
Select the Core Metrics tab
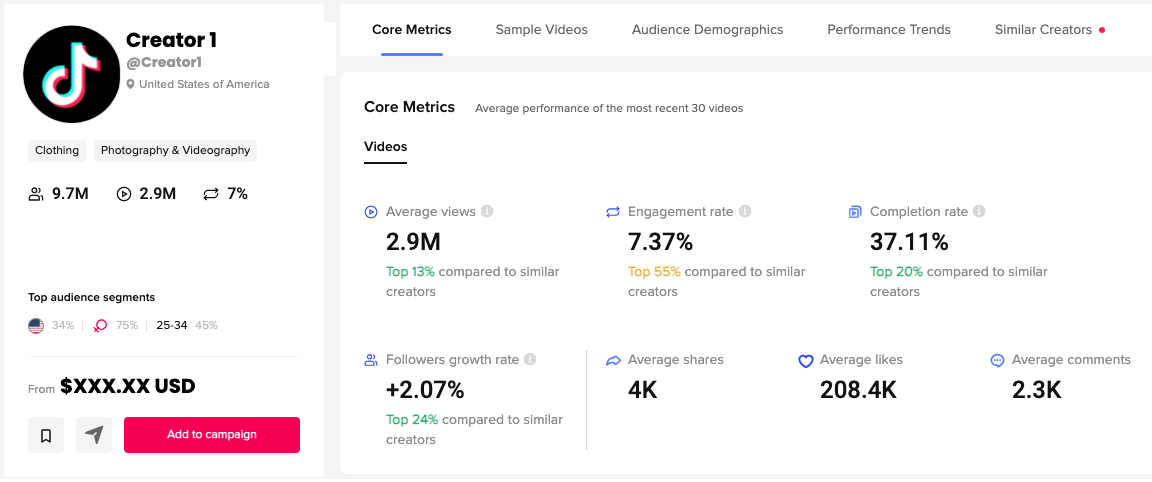point(411,30)
